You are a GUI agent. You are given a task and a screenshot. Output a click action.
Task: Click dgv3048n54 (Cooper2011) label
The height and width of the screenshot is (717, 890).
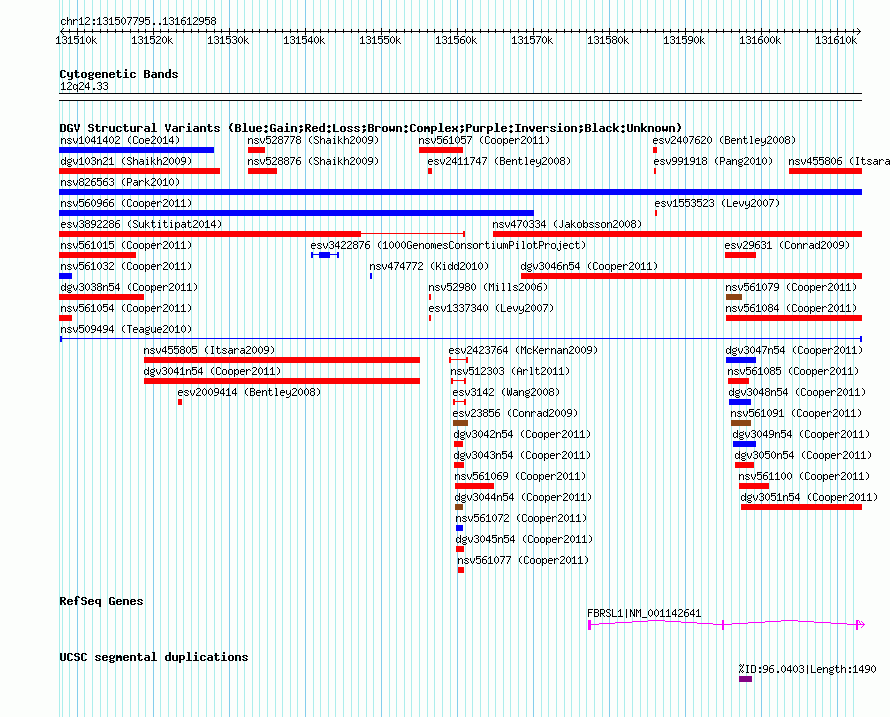click(797, 392)
